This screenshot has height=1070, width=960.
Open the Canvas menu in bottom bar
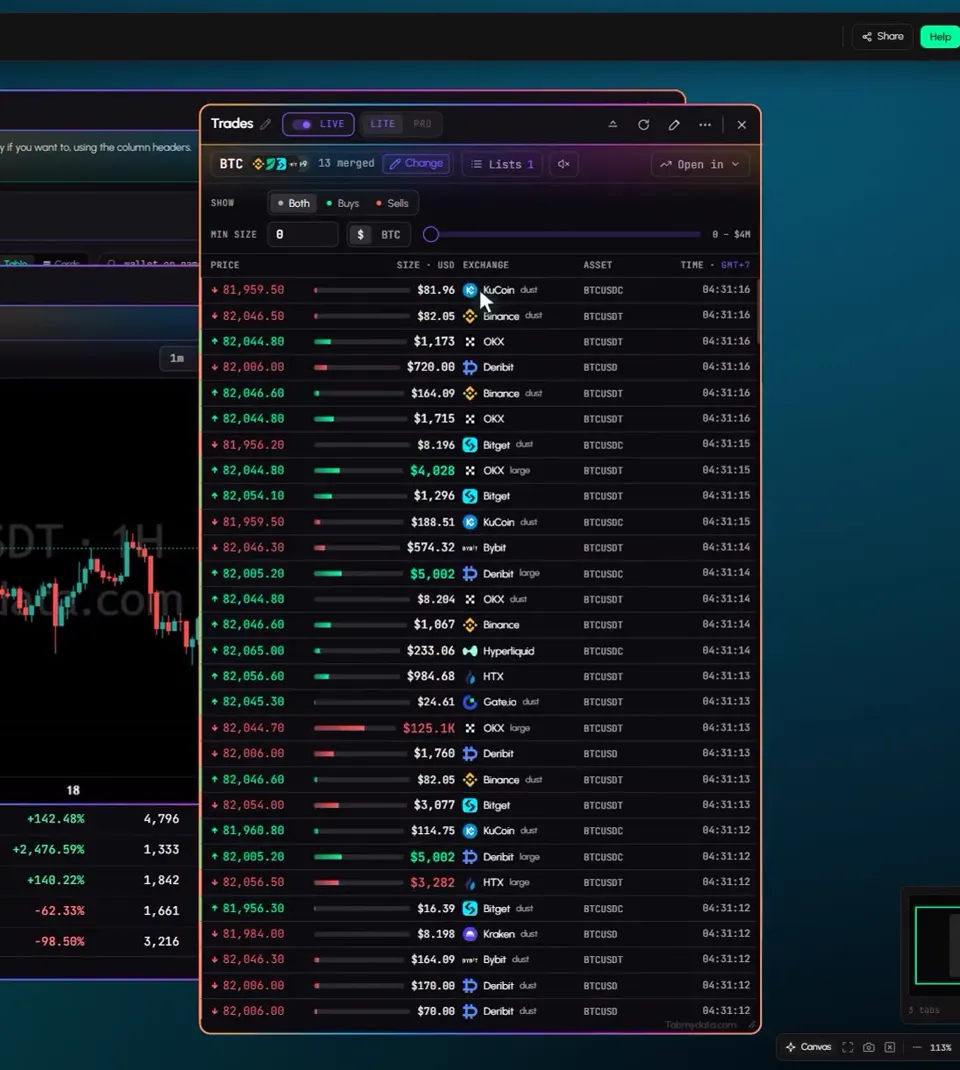(809, 1047)
